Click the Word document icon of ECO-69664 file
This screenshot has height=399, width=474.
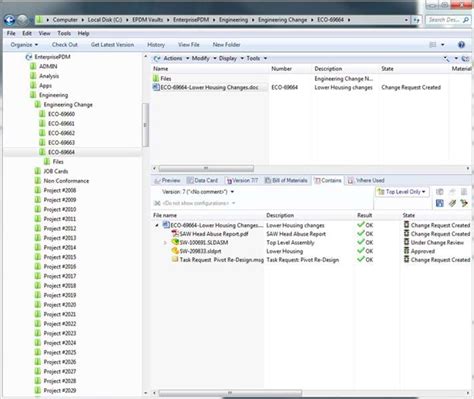156,87
